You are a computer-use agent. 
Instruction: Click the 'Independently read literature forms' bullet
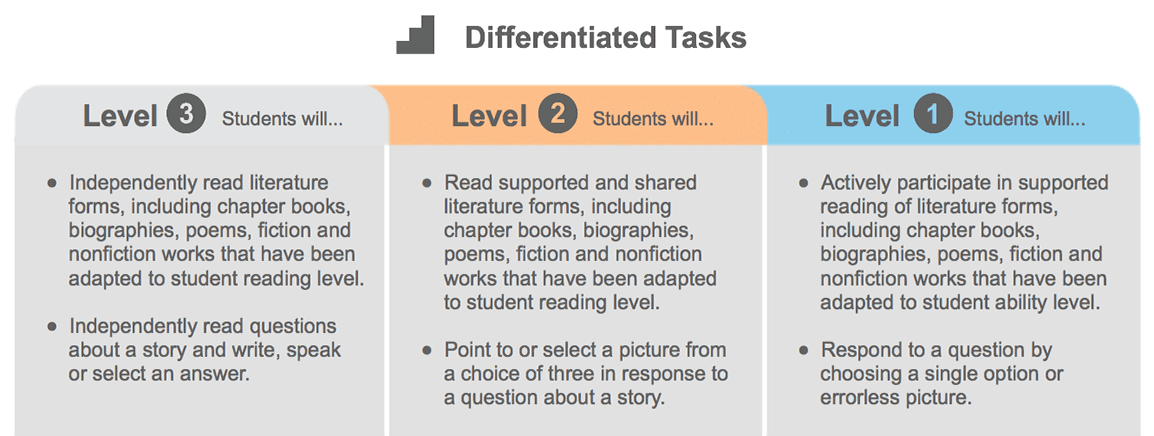click(206, 230)
